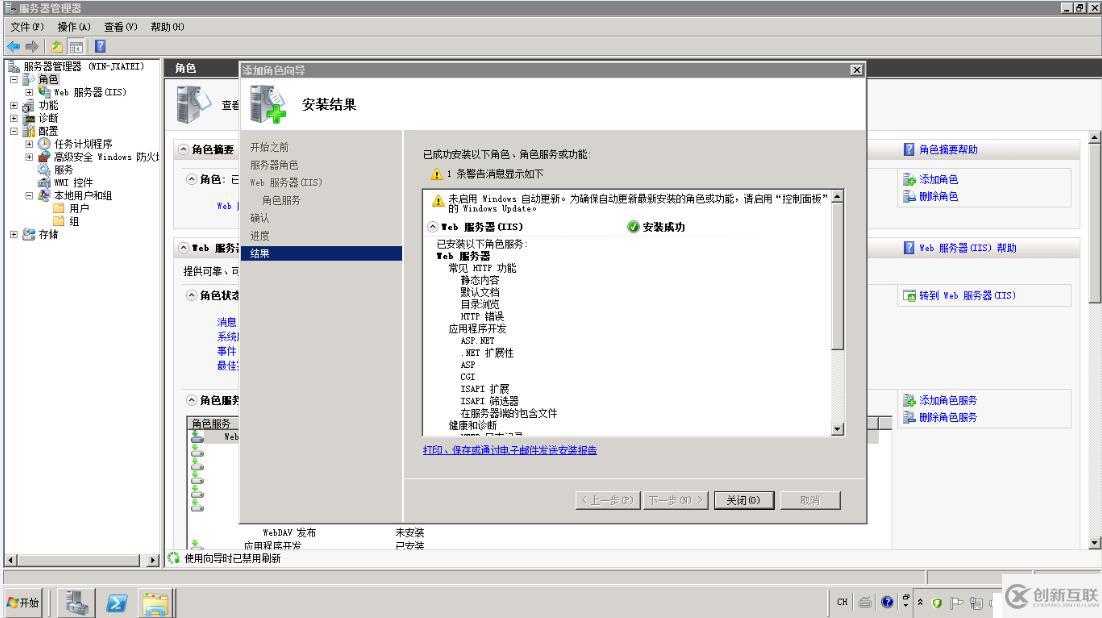
Task: Click the up-one-level folder toolbar icon
Action: click(57, 46)
